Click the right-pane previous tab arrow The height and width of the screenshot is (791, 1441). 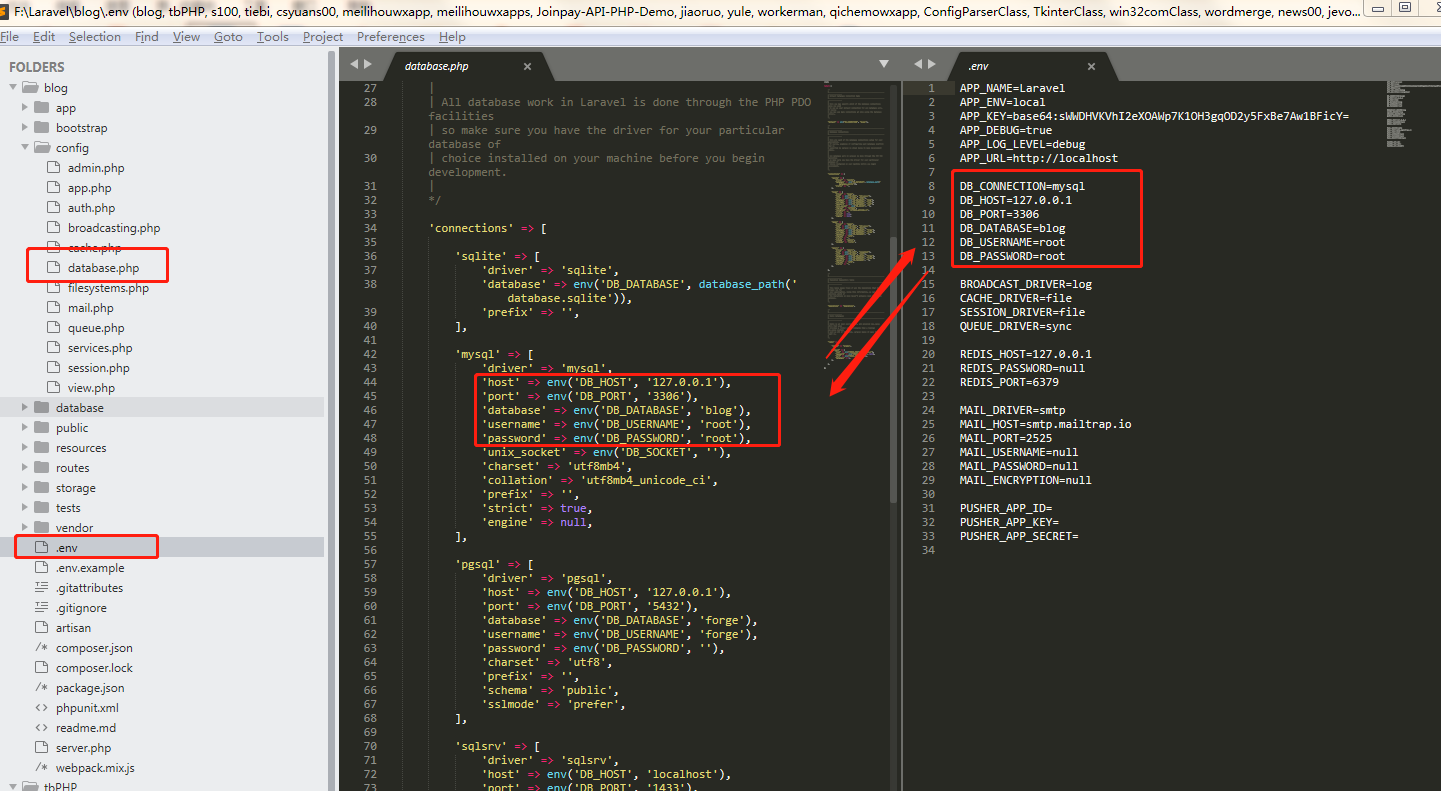point(918,64)
